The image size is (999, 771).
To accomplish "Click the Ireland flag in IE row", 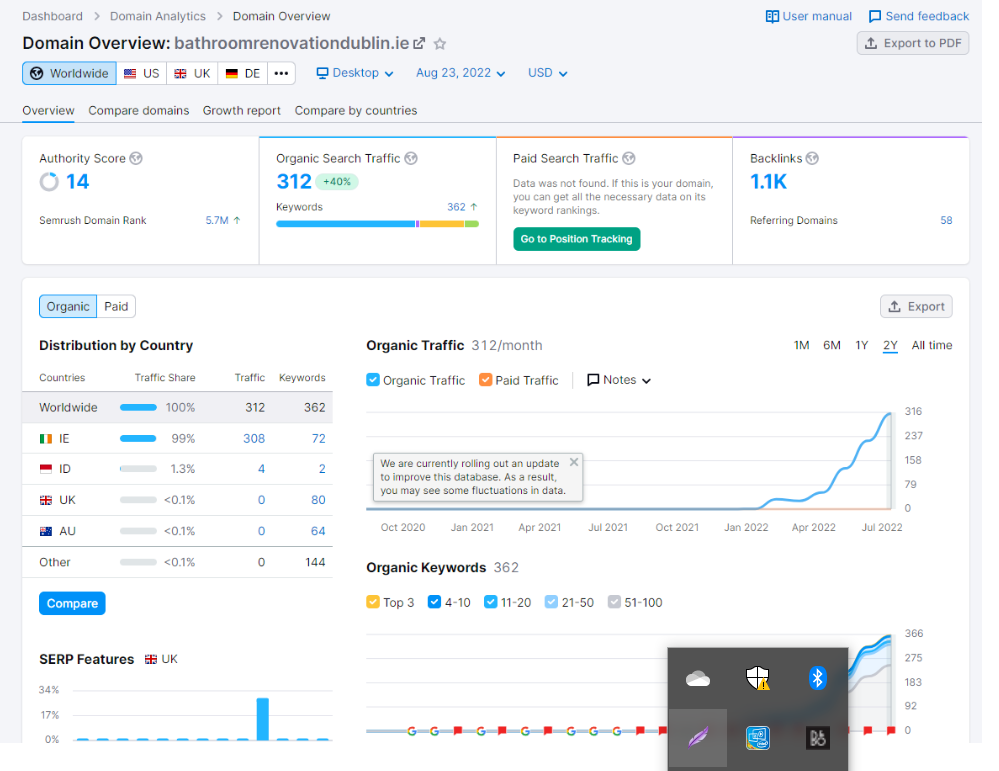I will point(46,439).
